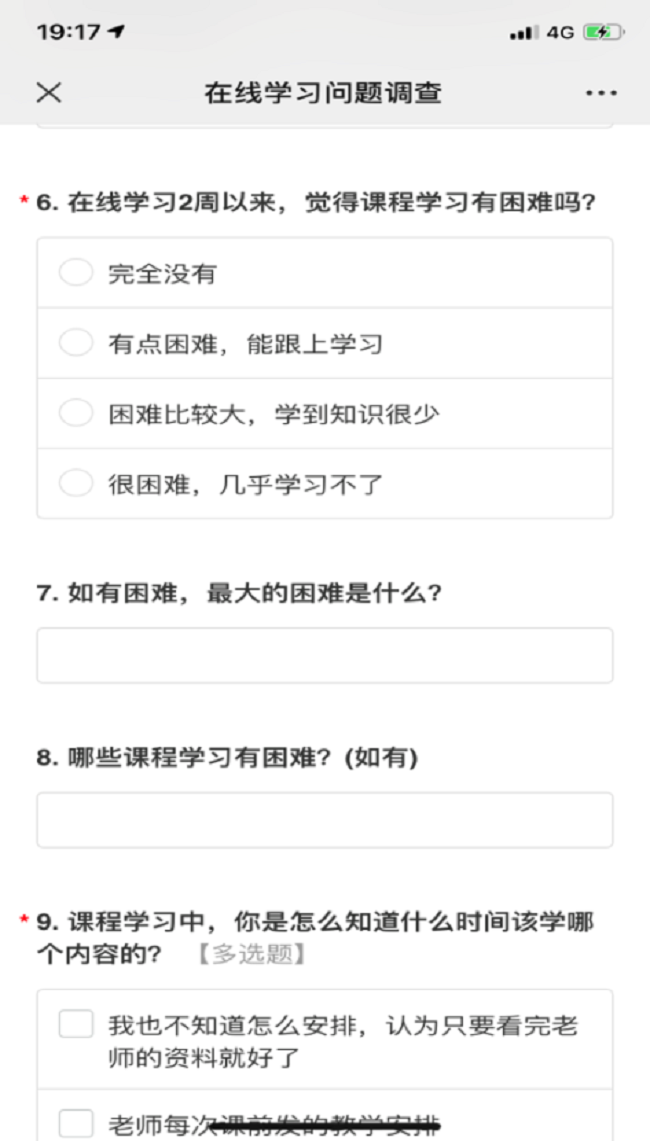The image size is (650, 1141).
Task: Tap question 6 title about 课程学习有困难
Action: 316,203
